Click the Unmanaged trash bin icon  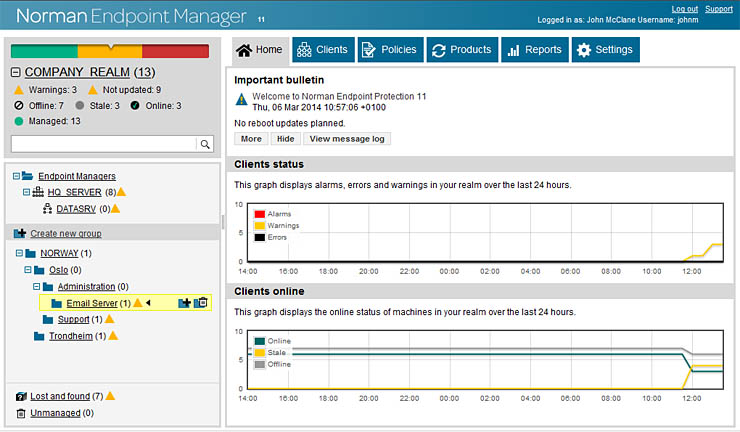click(21, 412)
